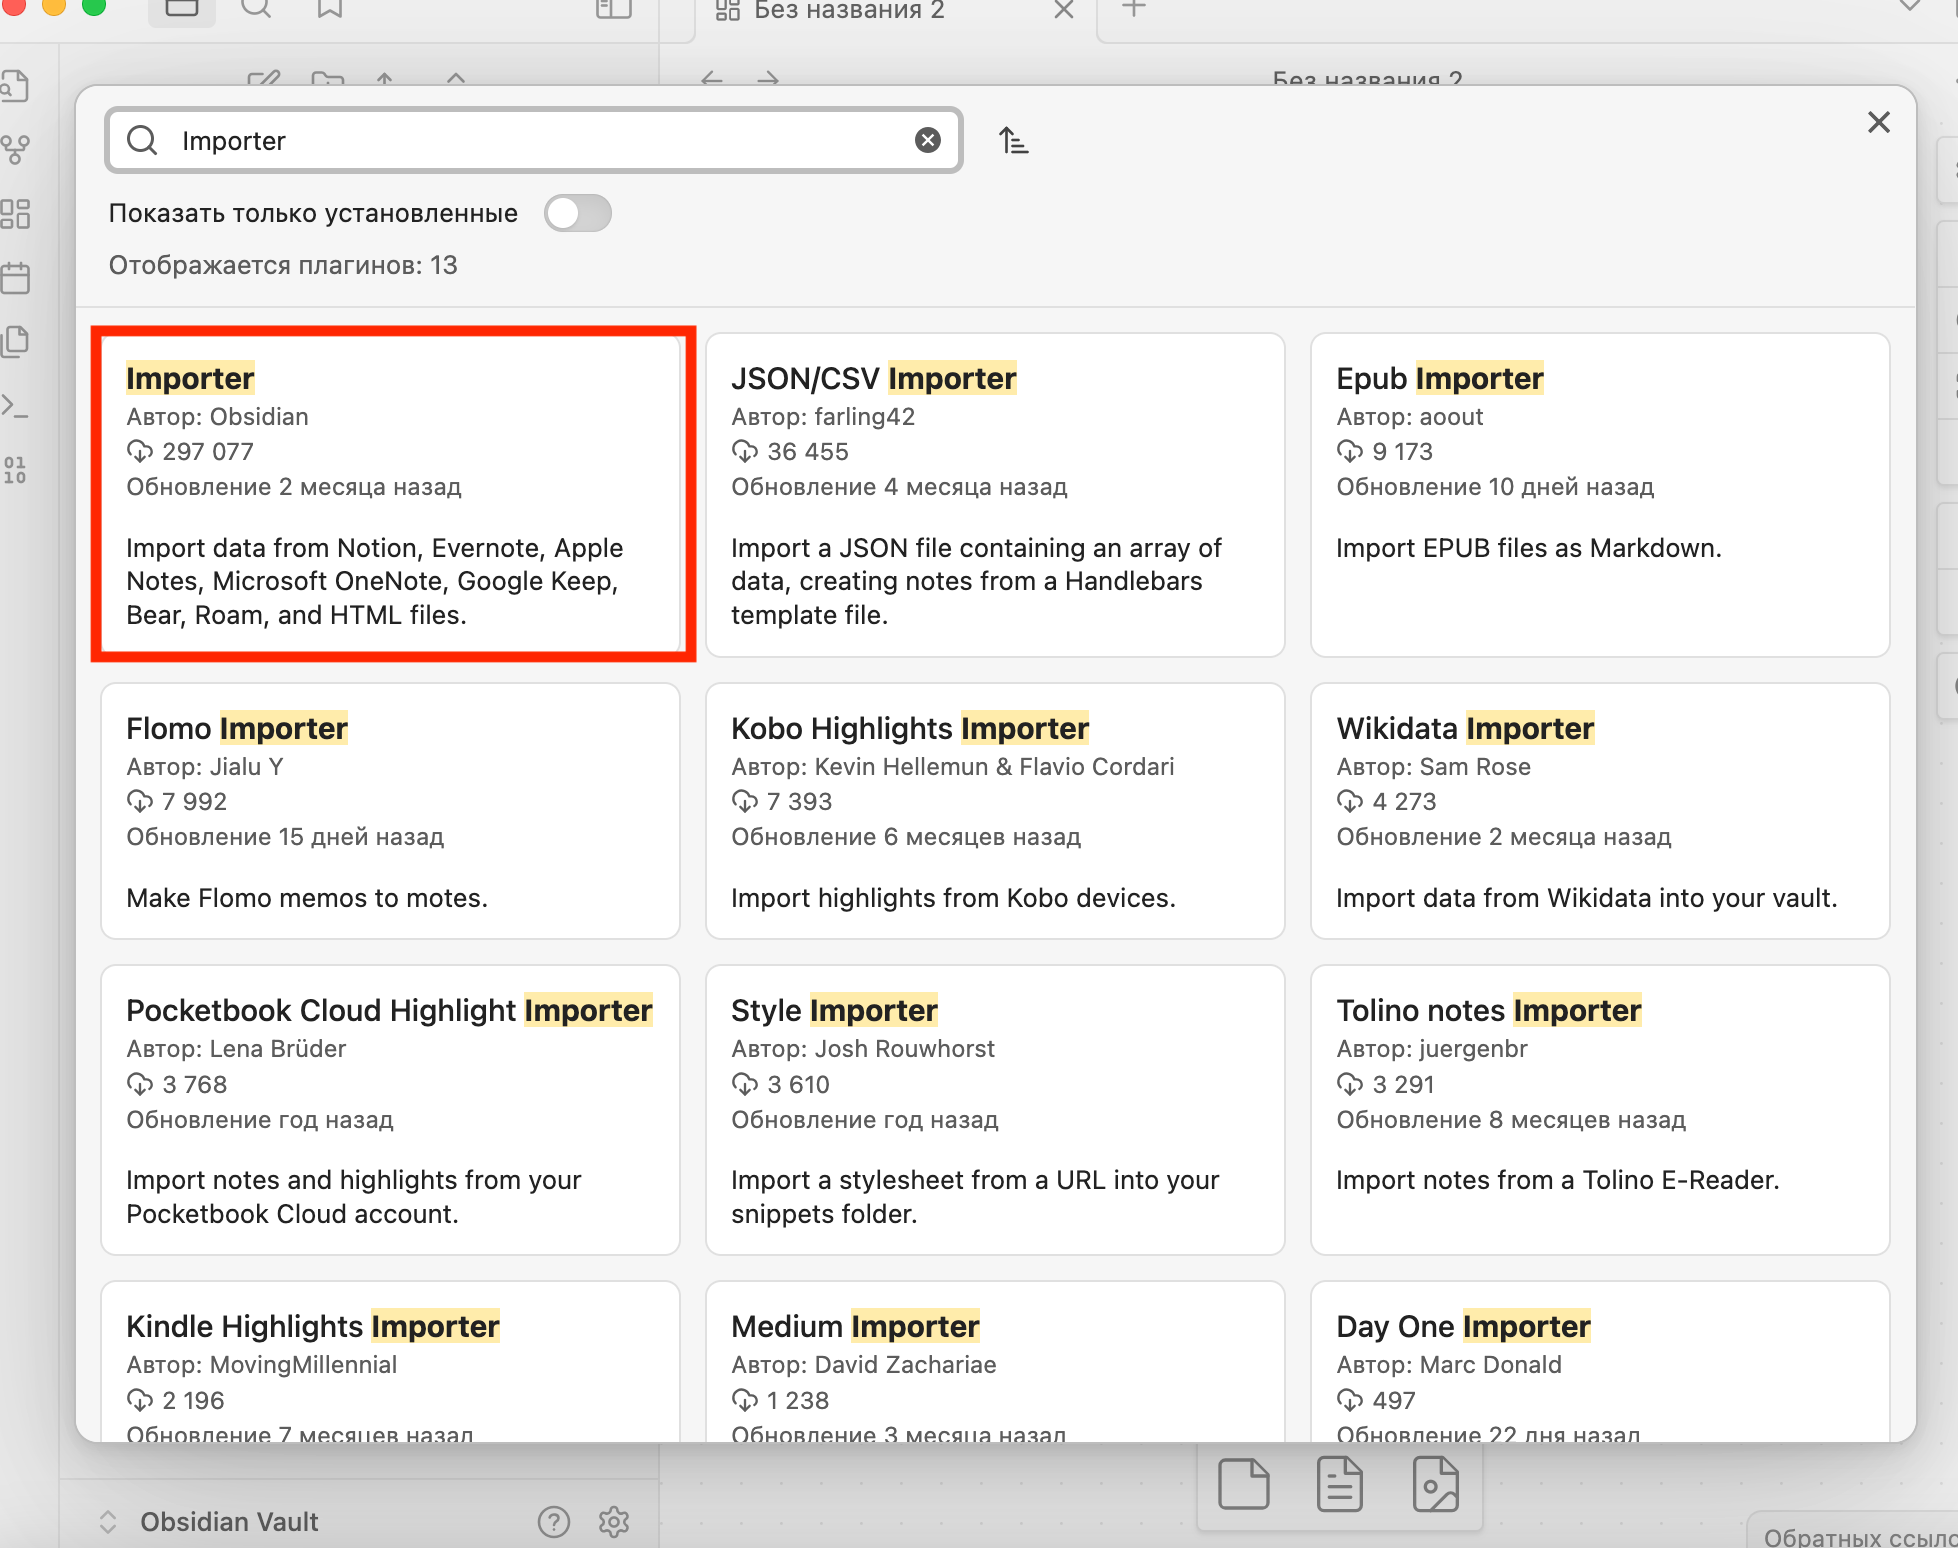Open file explorer tab icon
Viewport: 1958px width, 1548px height.
(182, 9)
